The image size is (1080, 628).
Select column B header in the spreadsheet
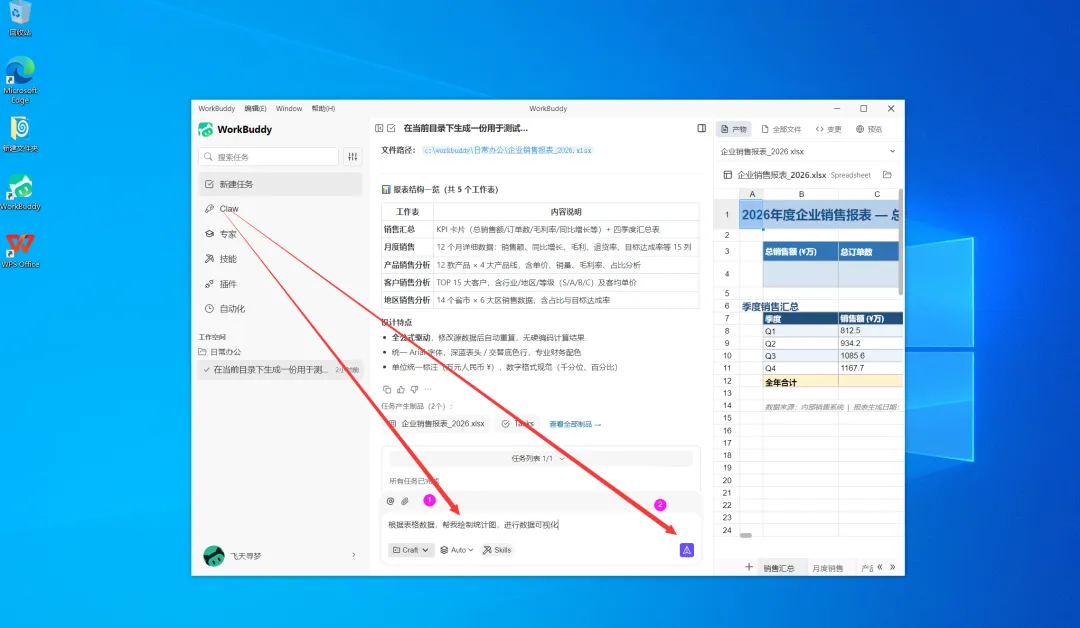coord(800,194)
